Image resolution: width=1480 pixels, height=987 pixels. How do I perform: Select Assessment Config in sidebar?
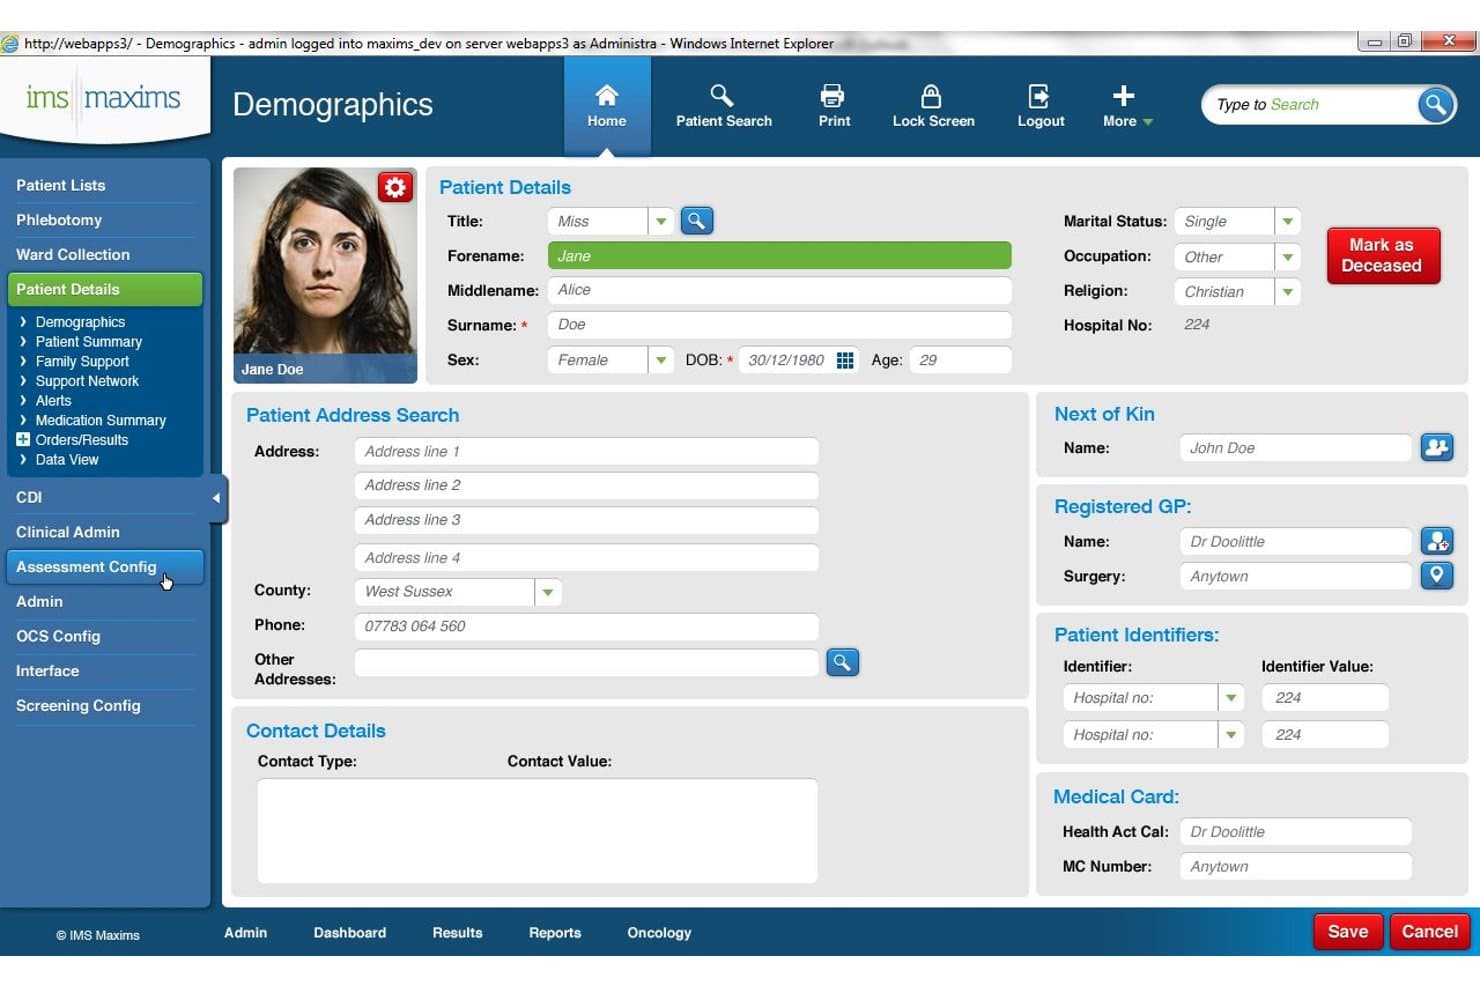[x=105, y=567]
